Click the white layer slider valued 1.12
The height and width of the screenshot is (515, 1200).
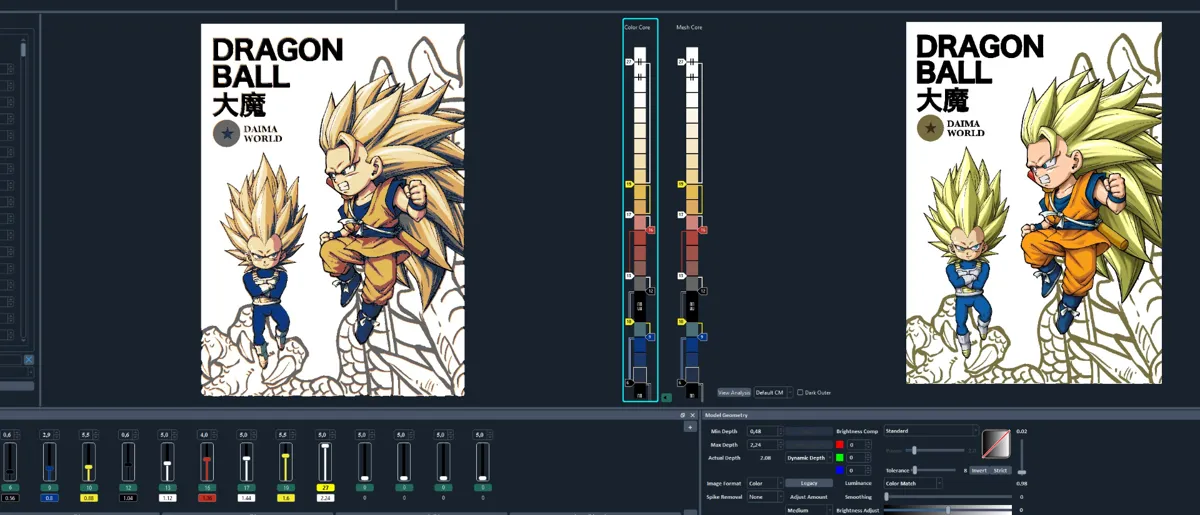(x=167, y=462)
